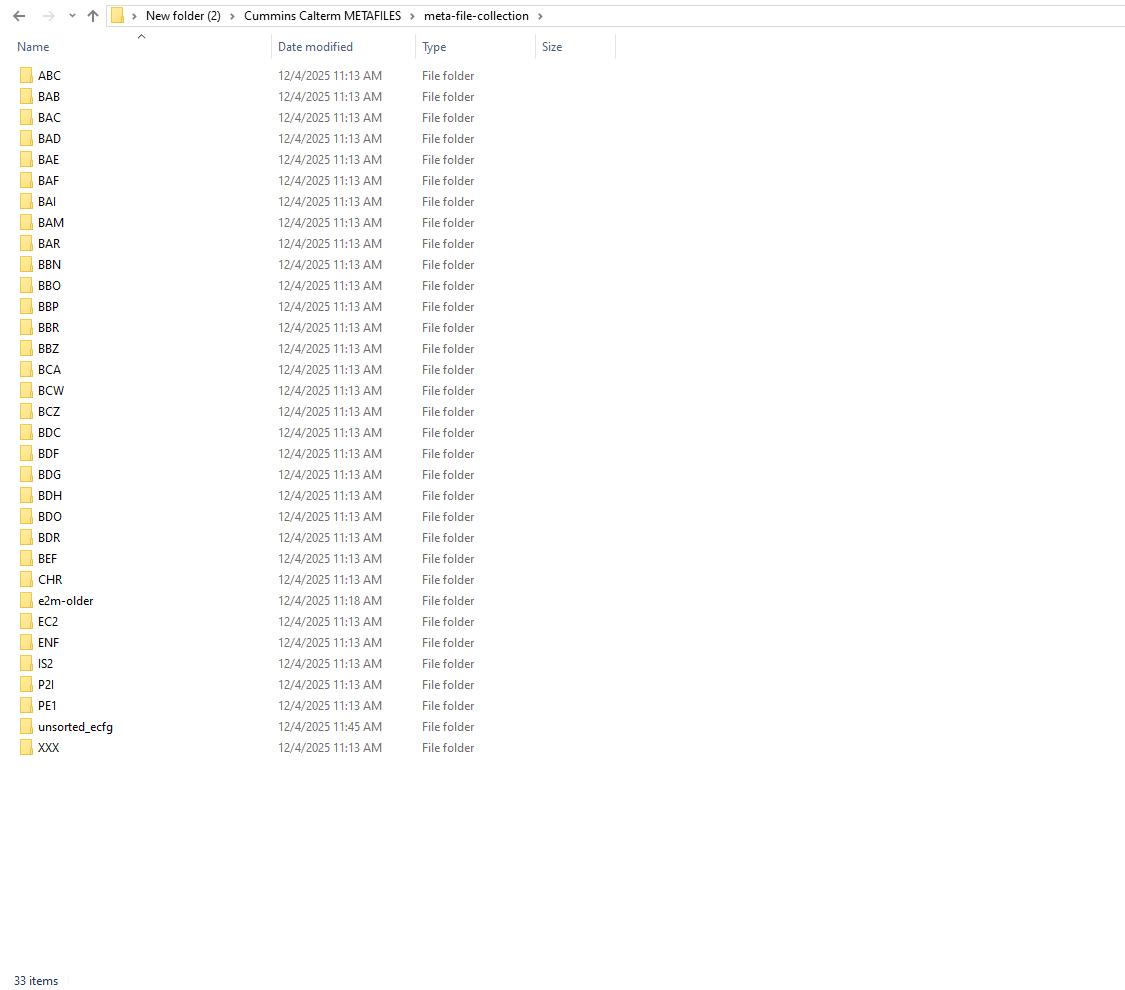This screenshot has height=990, width=1125.
Task: Click the '33 items' status bar text
Action: pyautogui.click(x=36, y=981)
